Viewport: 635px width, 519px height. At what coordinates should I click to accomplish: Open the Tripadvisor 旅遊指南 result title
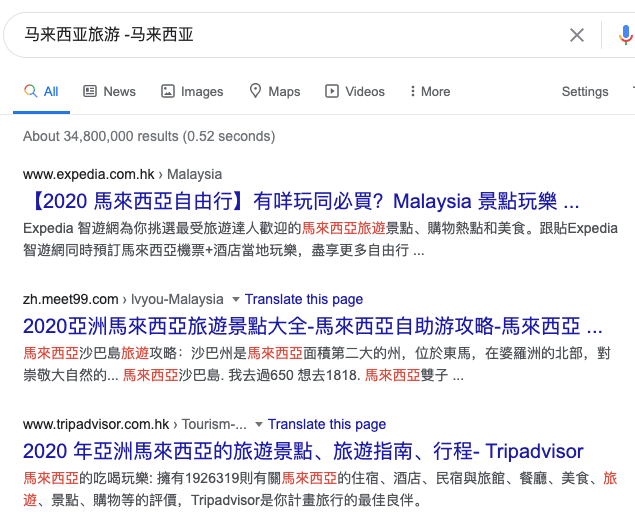pyautogui.click(x=303, y=451)
